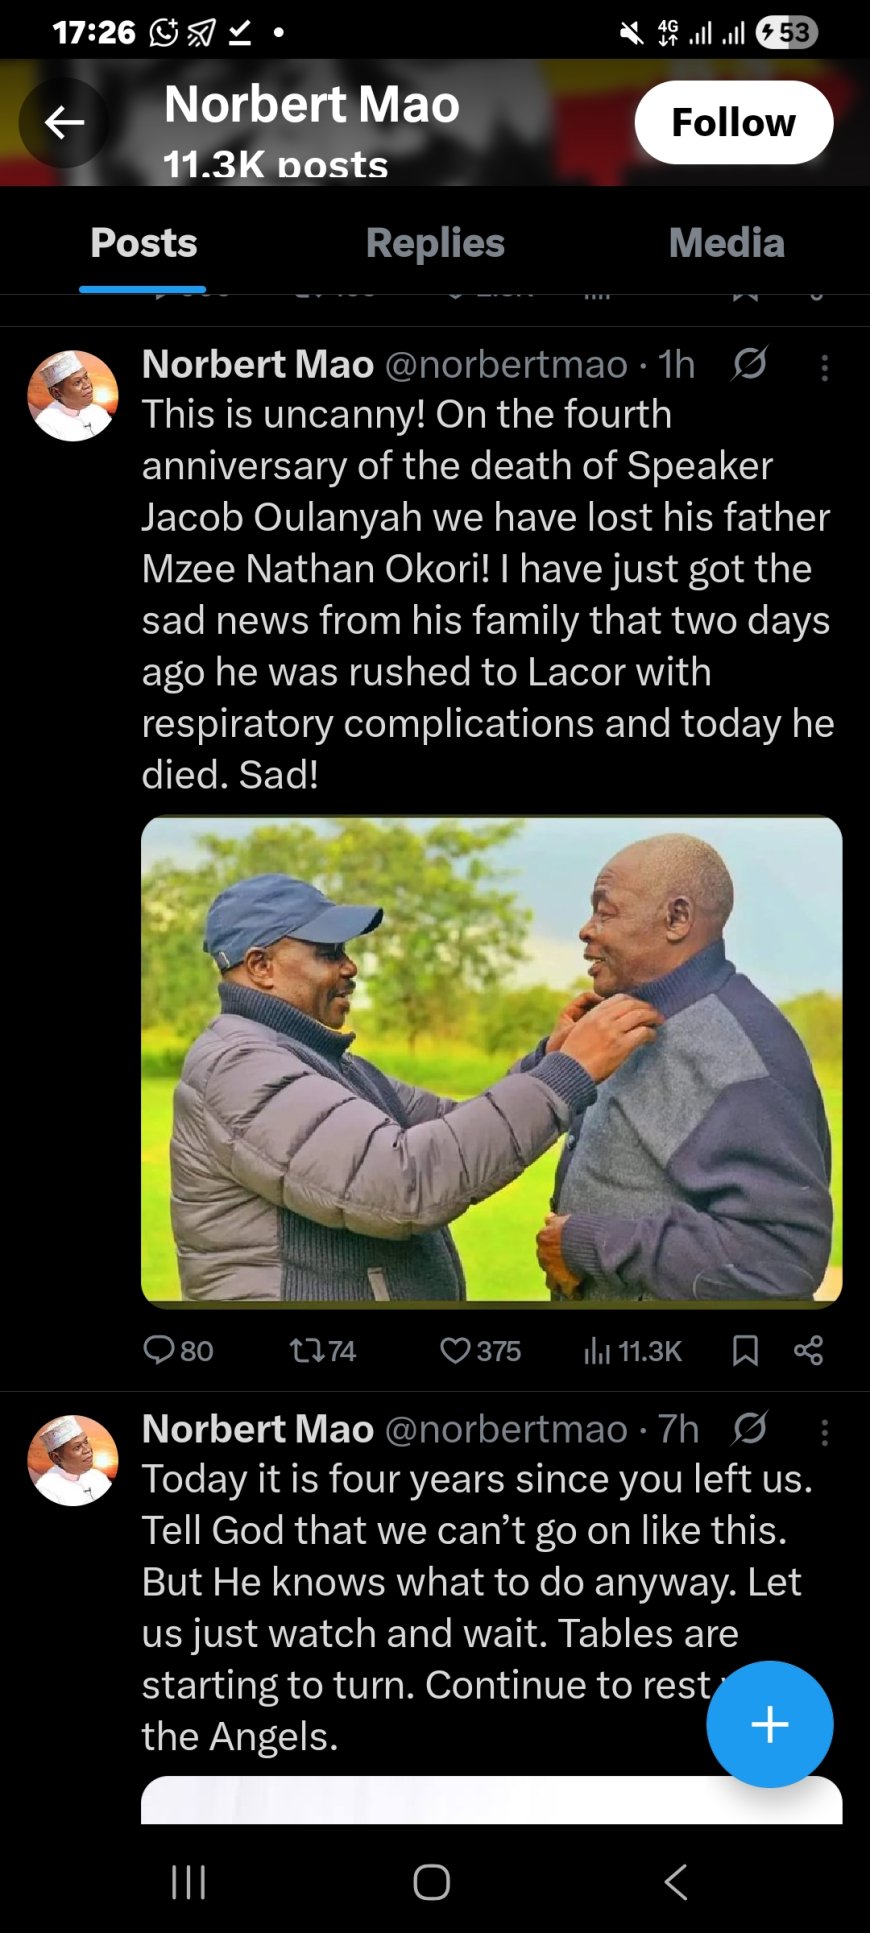This screenshot has width=870, height=1933.
Task: Follow Norbert Mao
Action: click(733, 122)
